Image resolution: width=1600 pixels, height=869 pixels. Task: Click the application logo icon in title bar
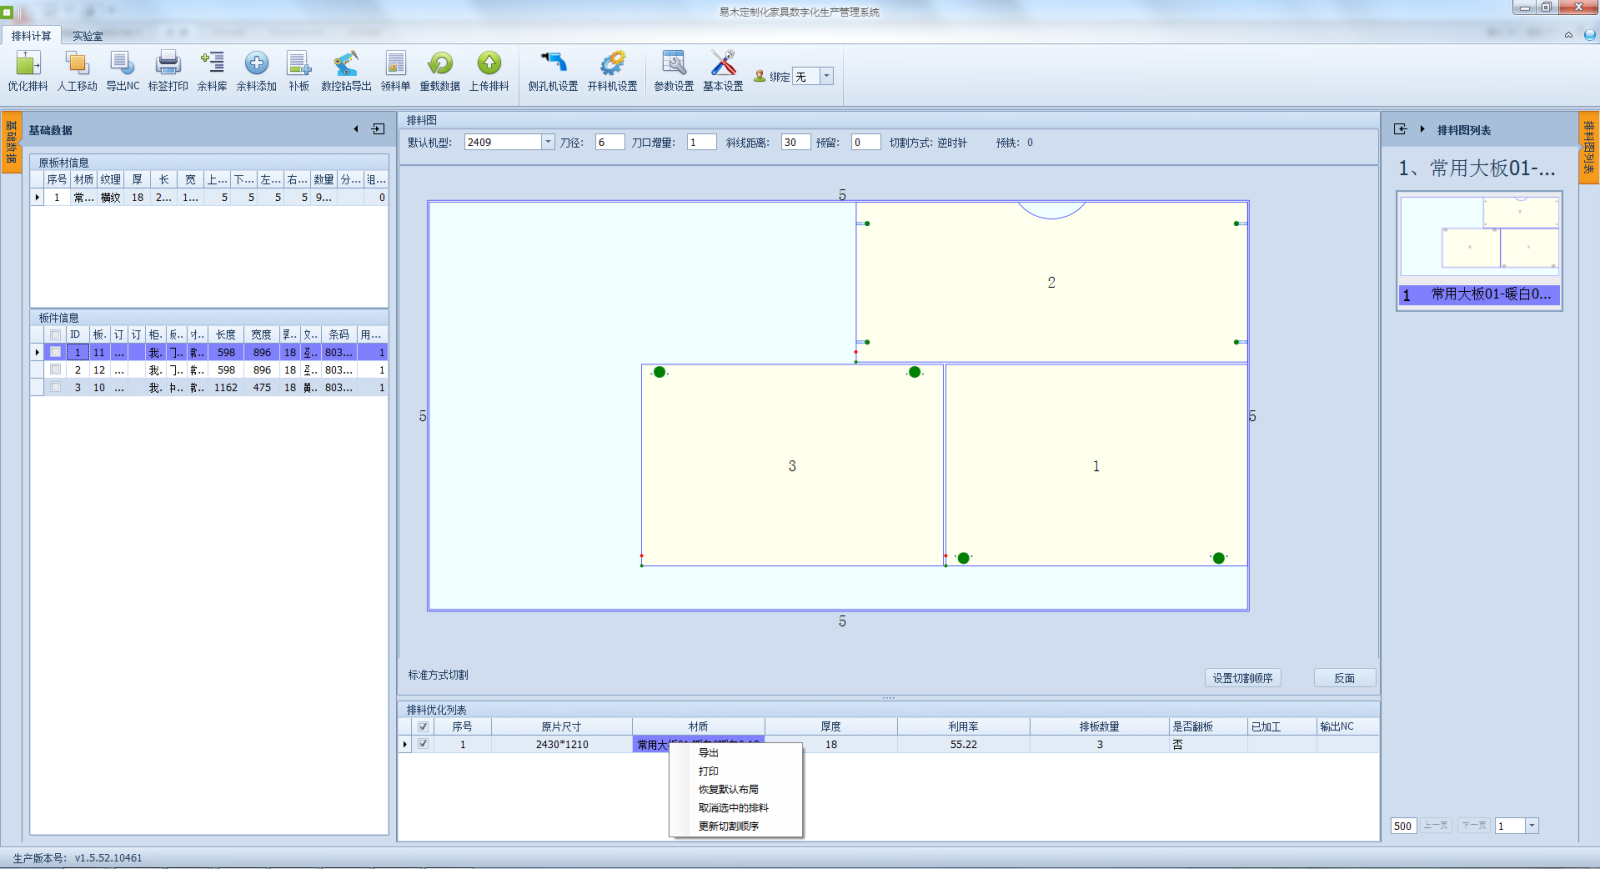(7, 11)
